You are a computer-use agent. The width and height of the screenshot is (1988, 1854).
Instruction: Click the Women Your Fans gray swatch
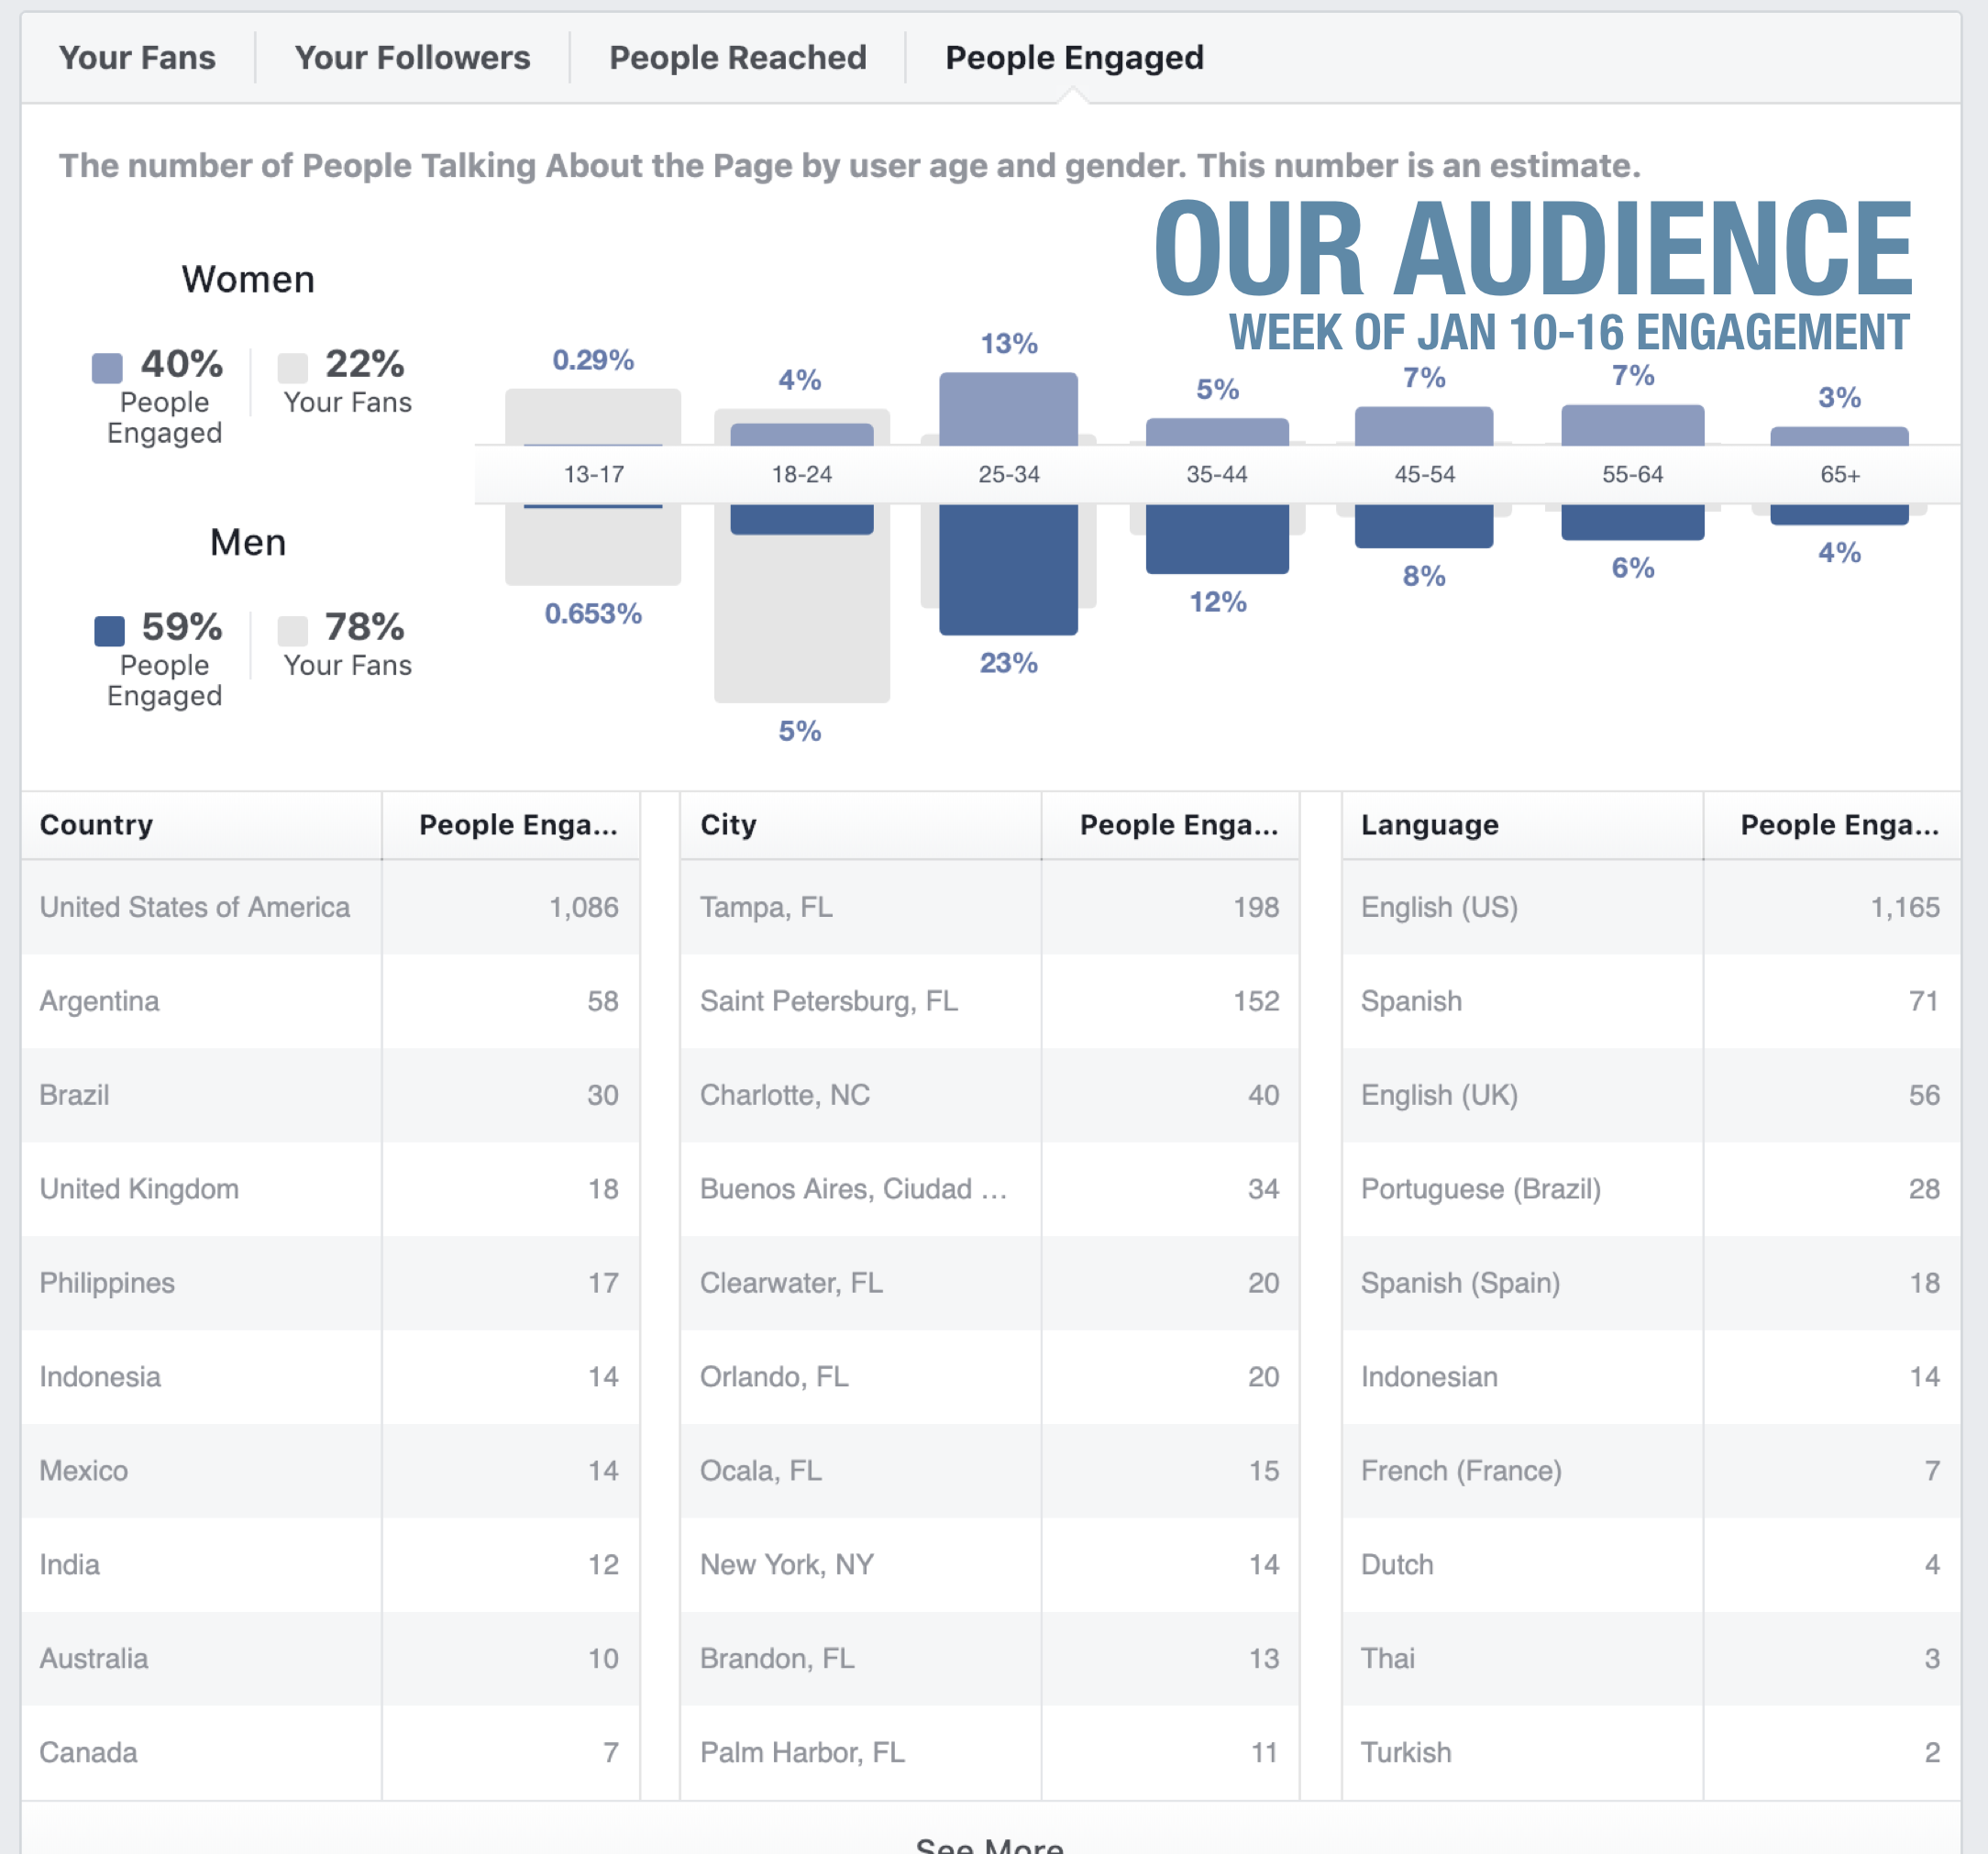[292, 367]
